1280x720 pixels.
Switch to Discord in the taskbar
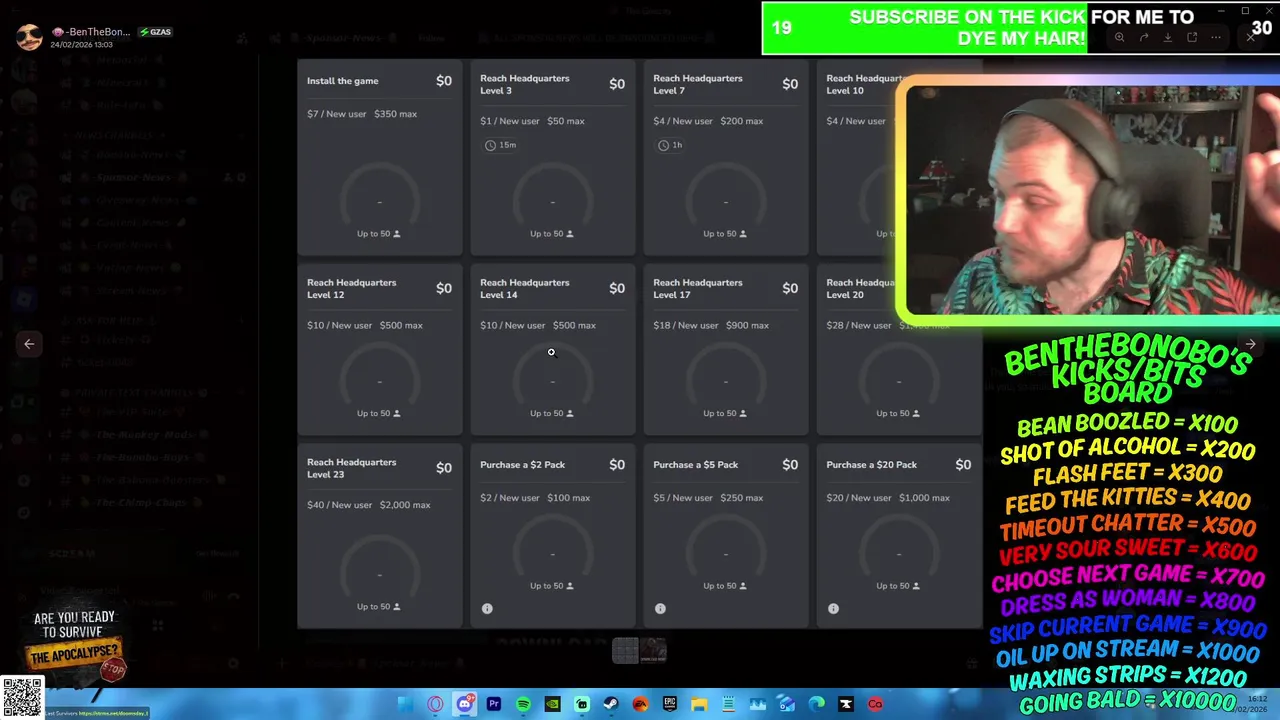tap(464, 704)
